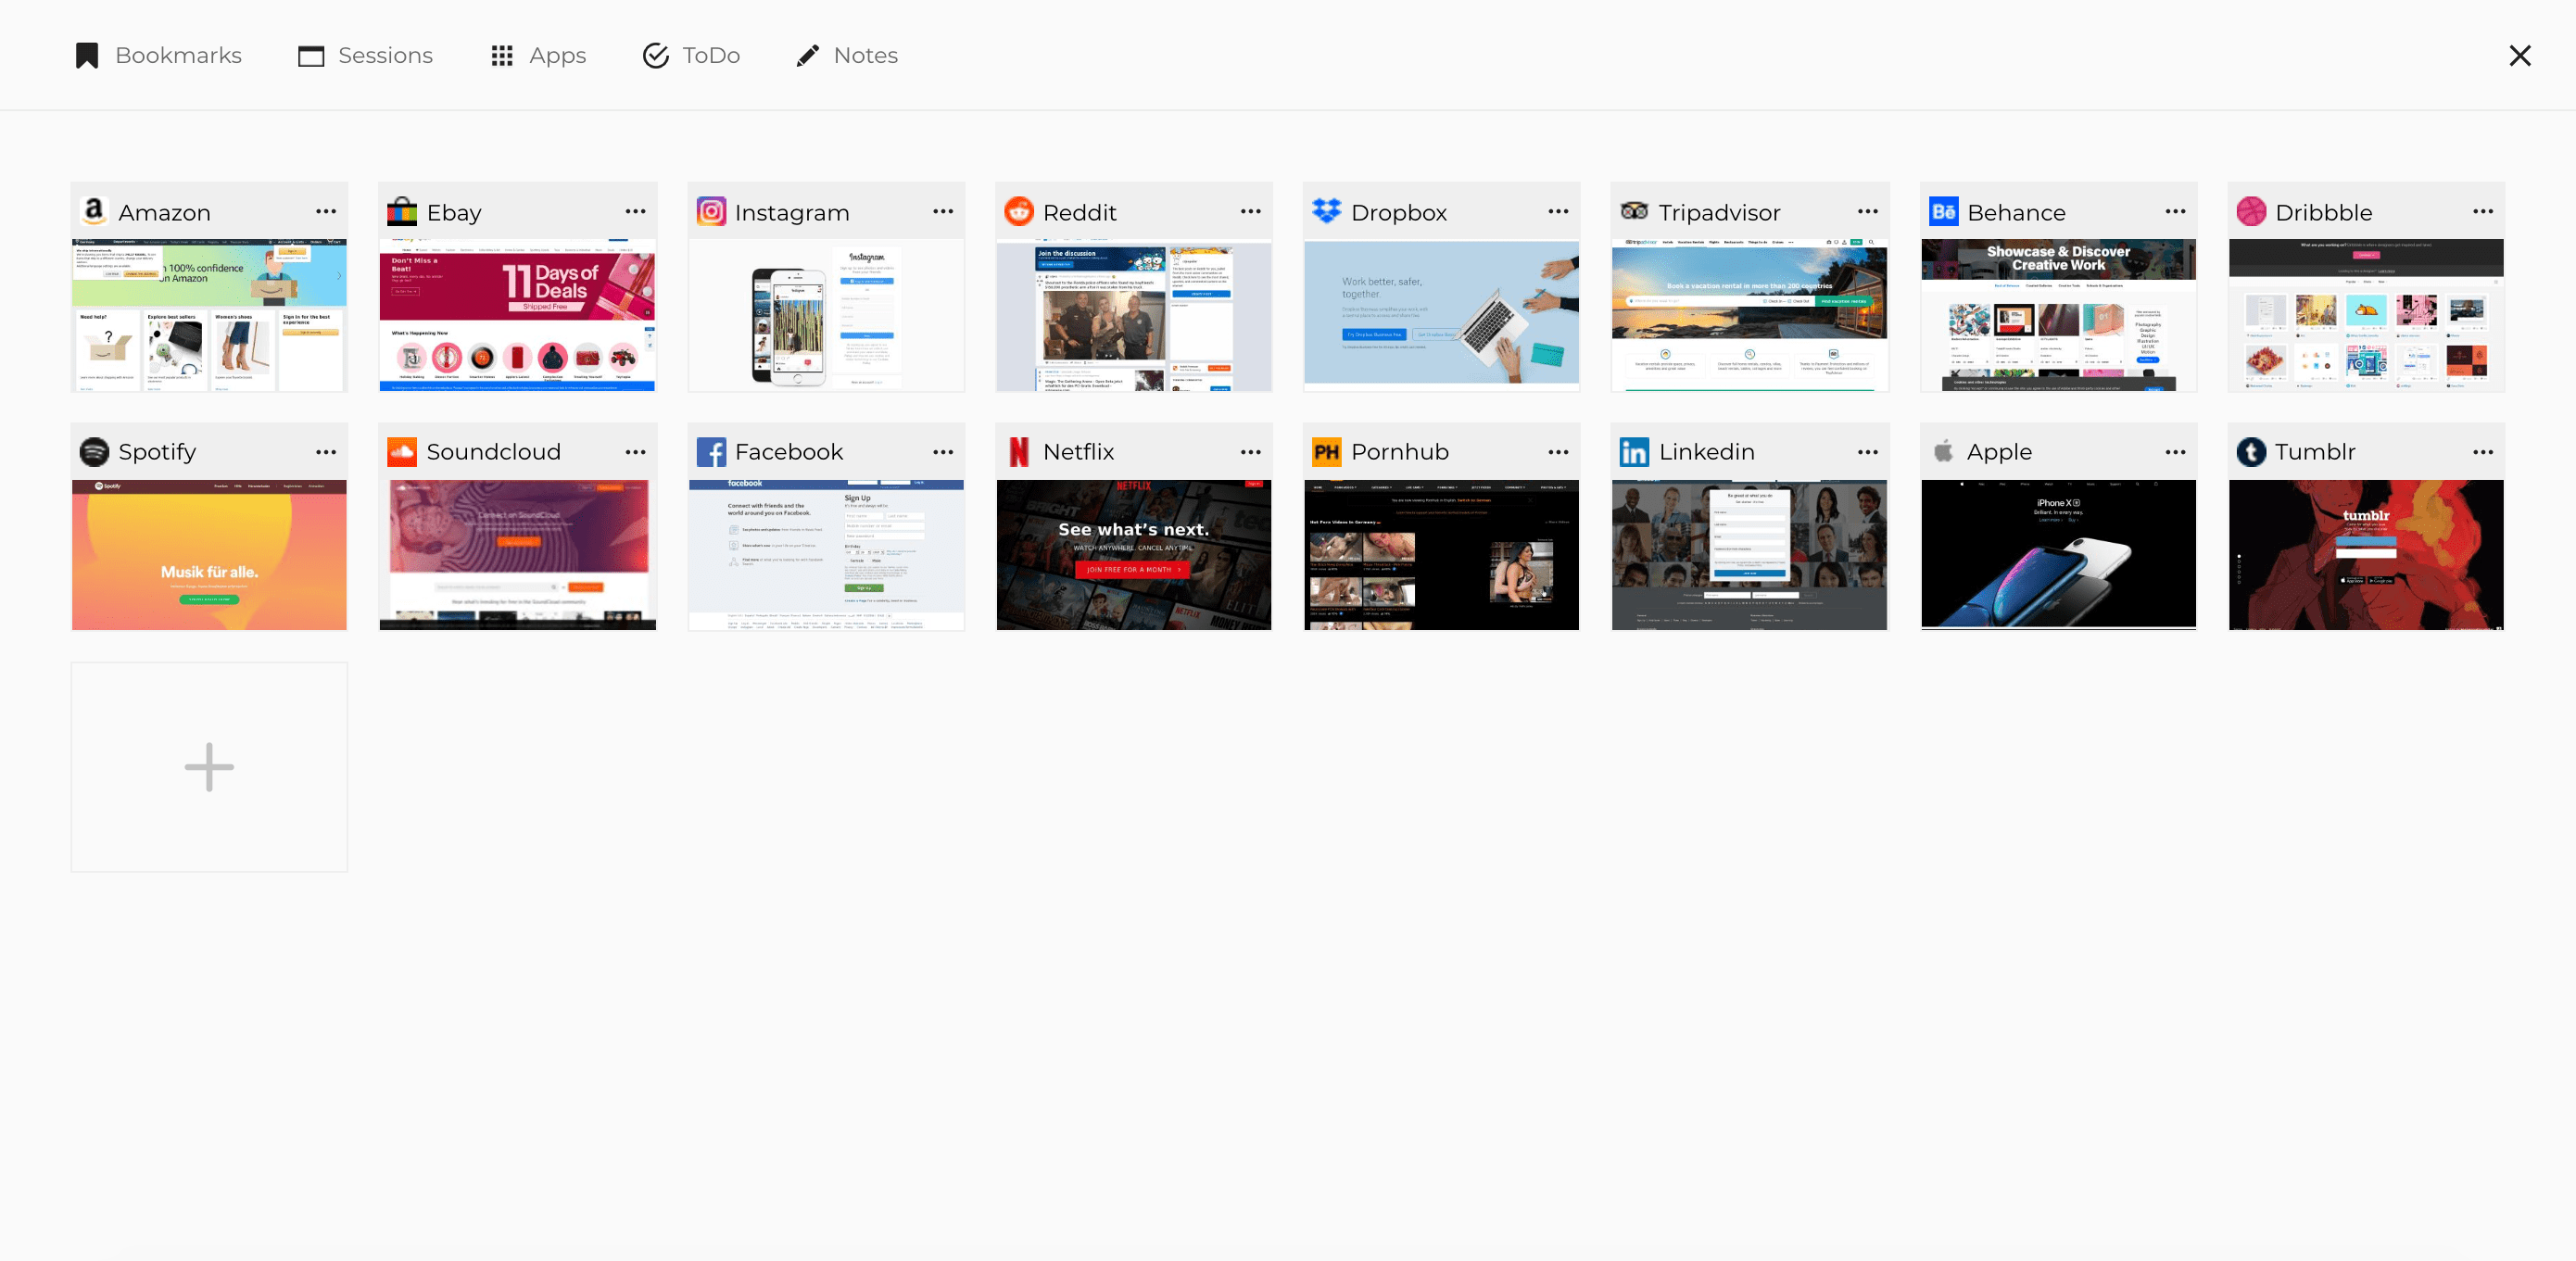The width and height of the screenshot is (2576, 1261).
Task: Click the Amazon favicon icon
Action: click(94, 211)
